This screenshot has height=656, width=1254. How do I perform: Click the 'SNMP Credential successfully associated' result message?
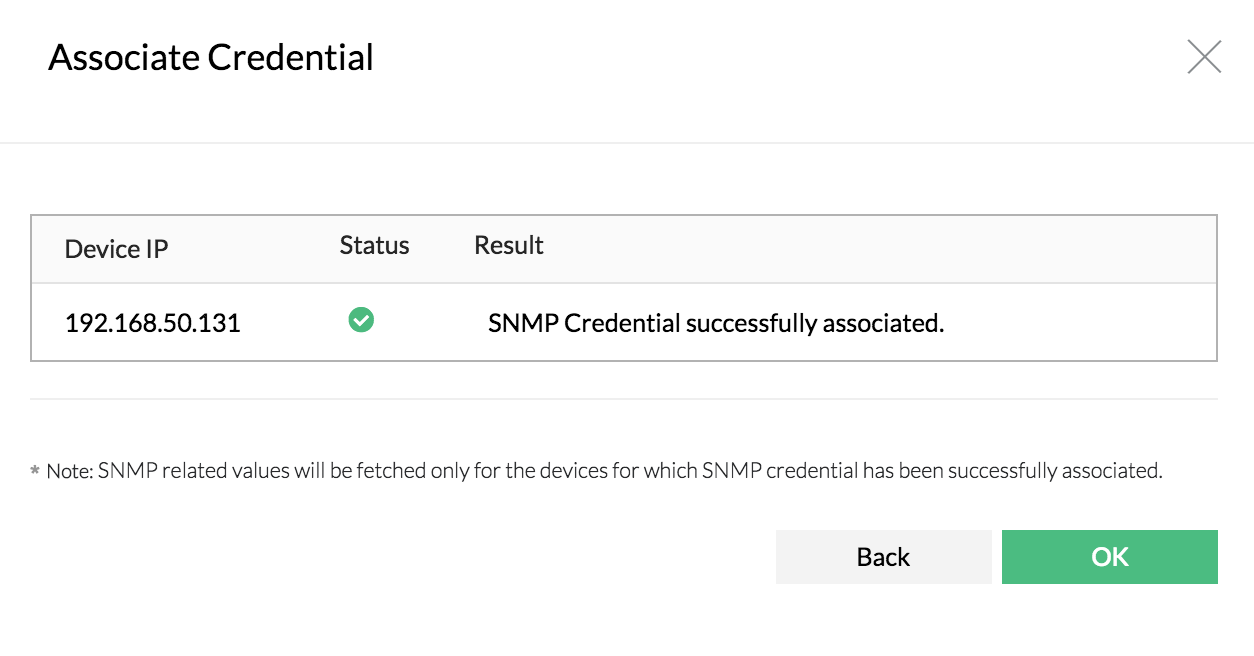[716, 323]
